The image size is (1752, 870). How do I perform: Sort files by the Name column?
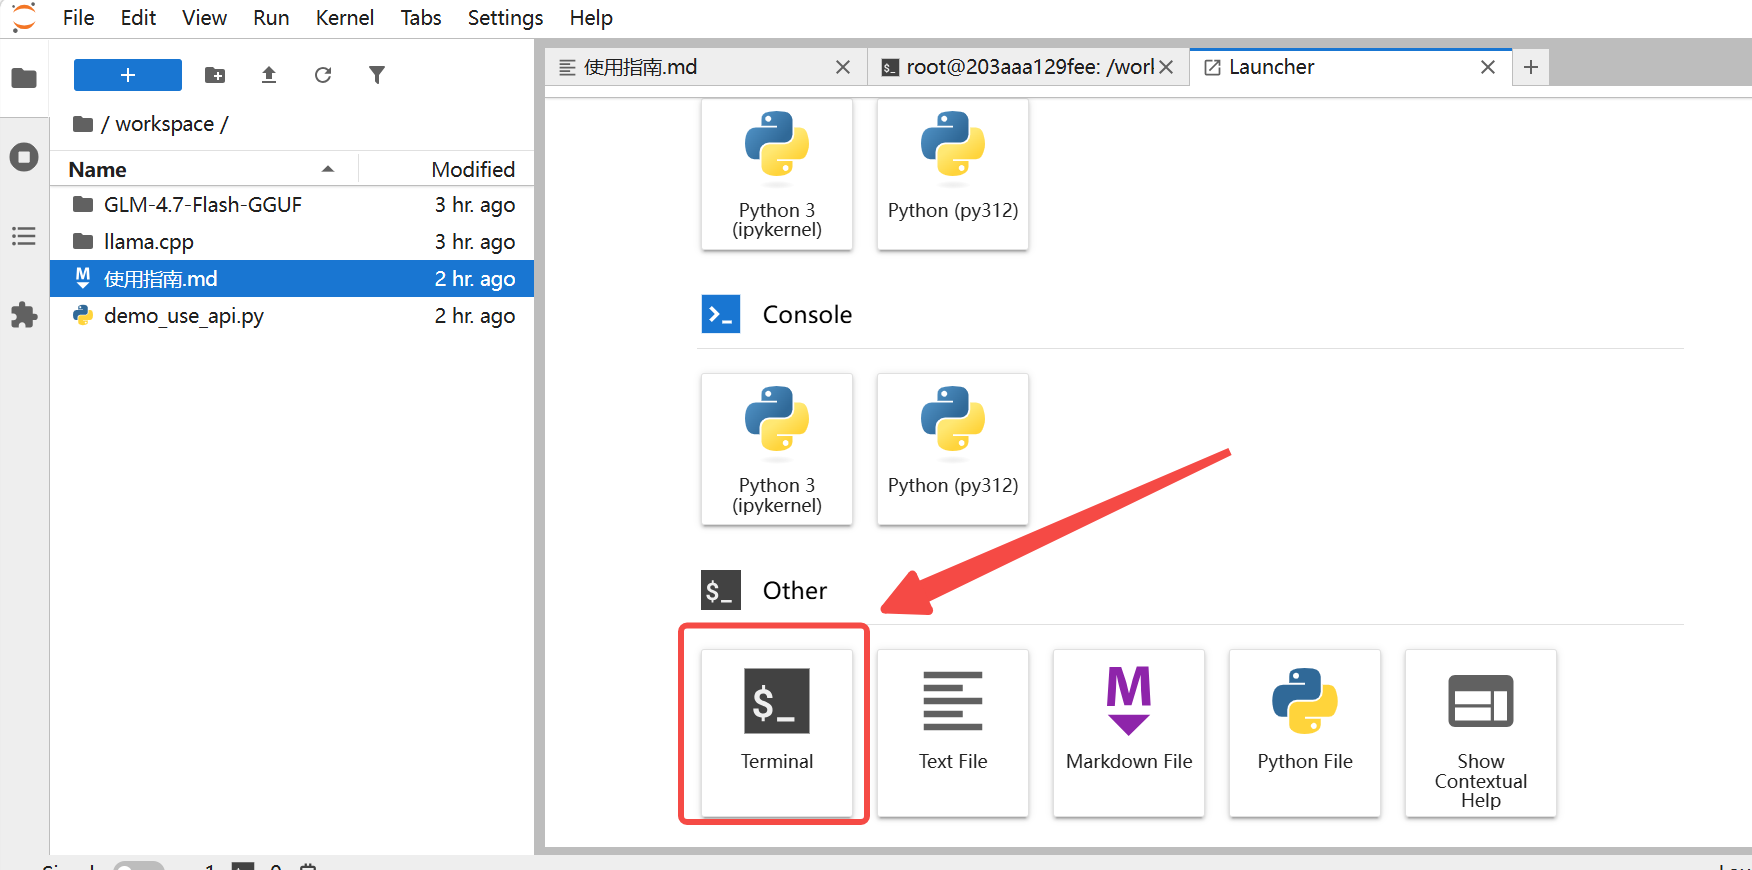tap(98, 170)
